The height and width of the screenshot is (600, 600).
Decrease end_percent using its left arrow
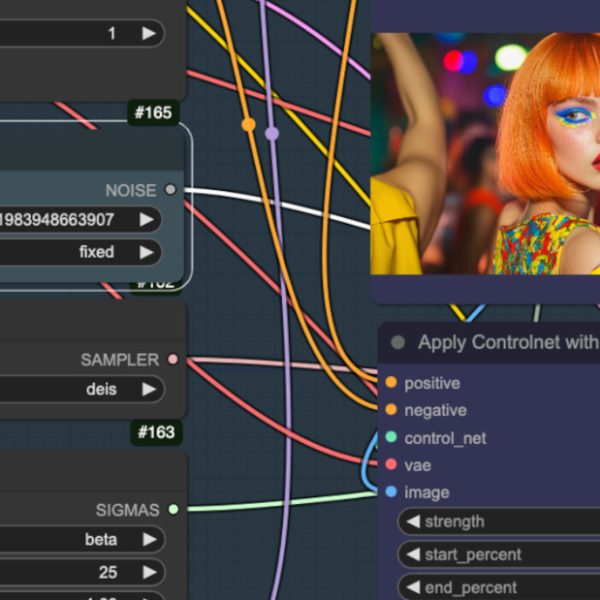point(413,587)
